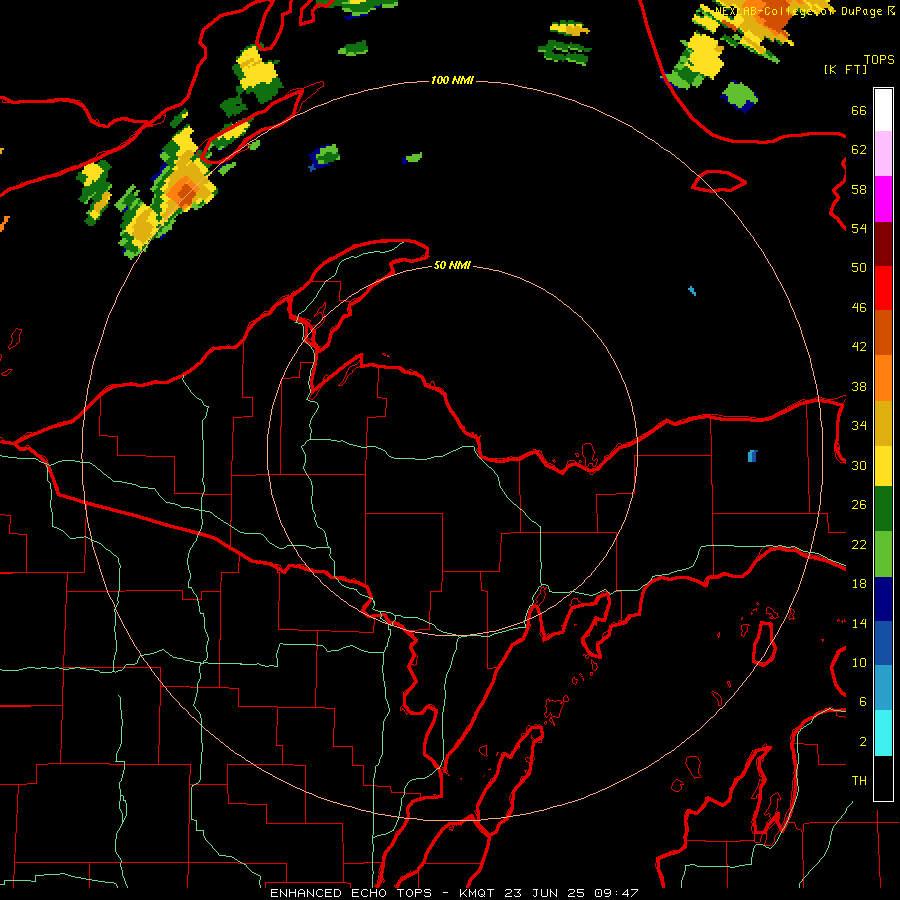The height and width of the screenshot is (900, 900).
Task: Click the black threshold swatch at legend bottom
Action: point(883,778)
